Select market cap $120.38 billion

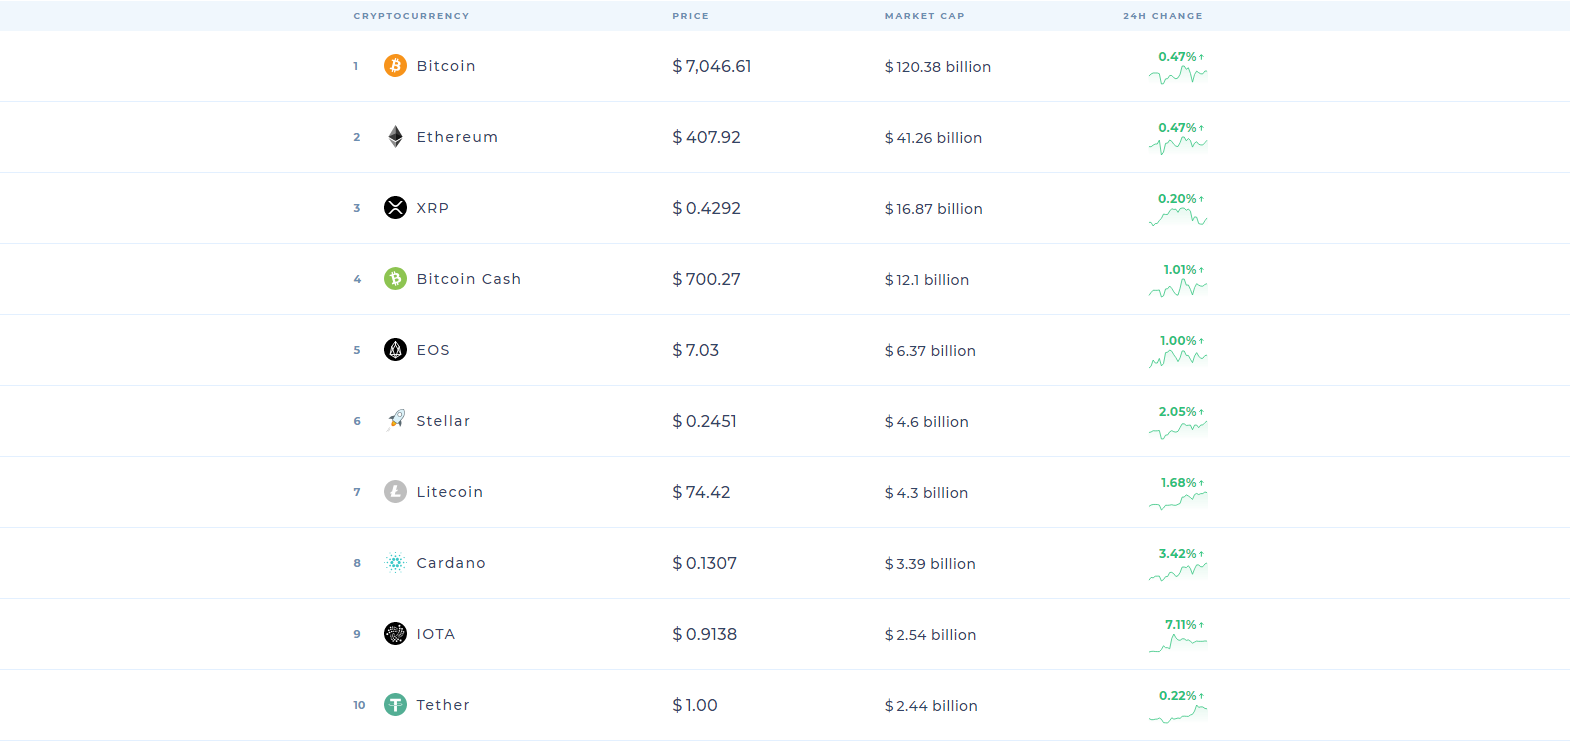938,67
